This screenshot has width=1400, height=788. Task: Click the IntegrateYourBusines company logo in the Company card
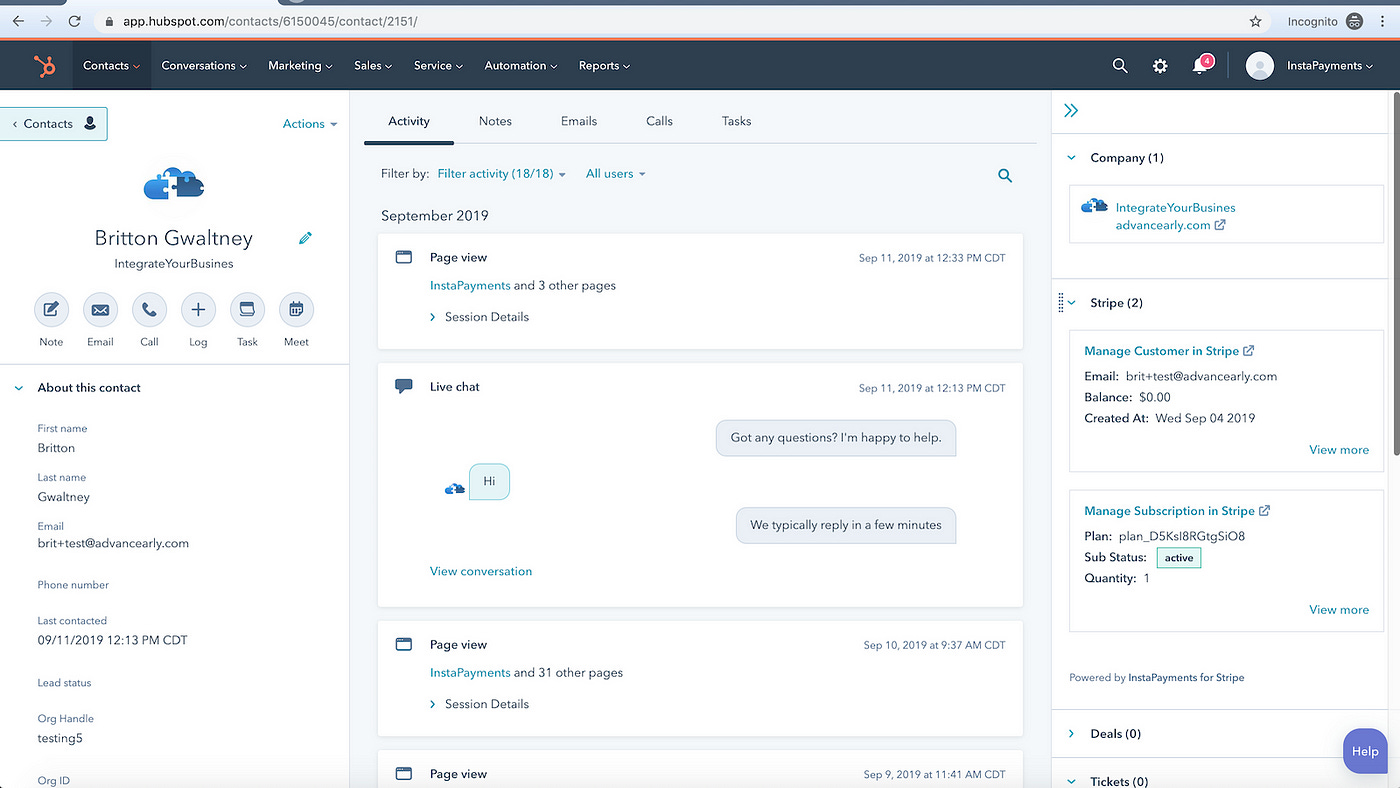[1095, 207]
